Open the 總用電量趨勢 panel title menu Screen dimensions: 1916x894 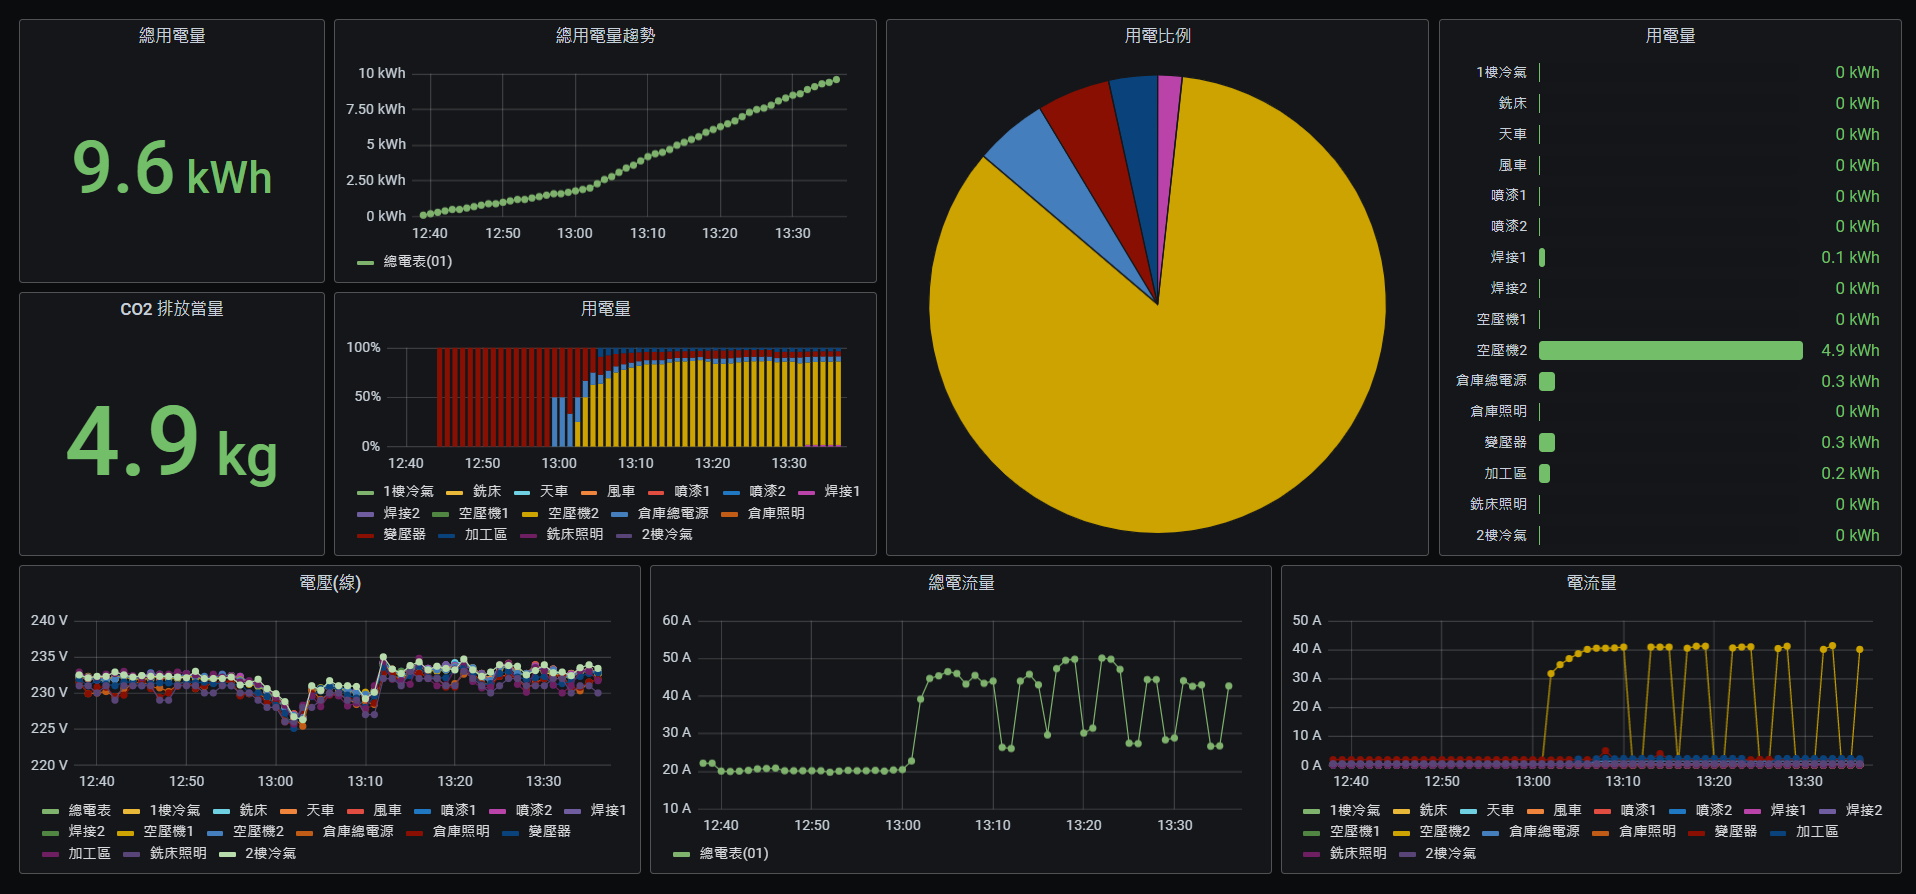(x=605, y=36)
